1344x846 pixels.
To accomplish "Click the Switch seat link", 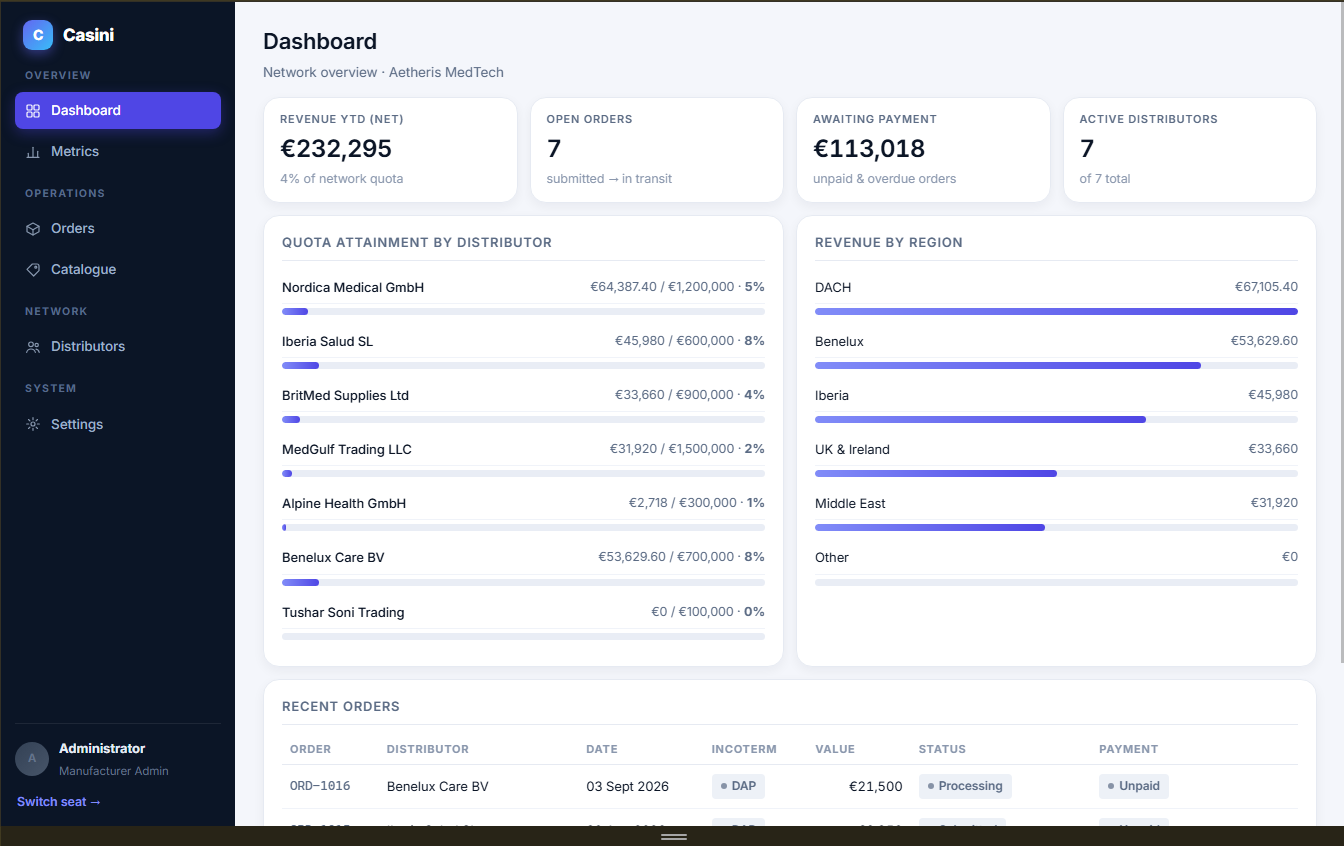I will pos(59,802).
